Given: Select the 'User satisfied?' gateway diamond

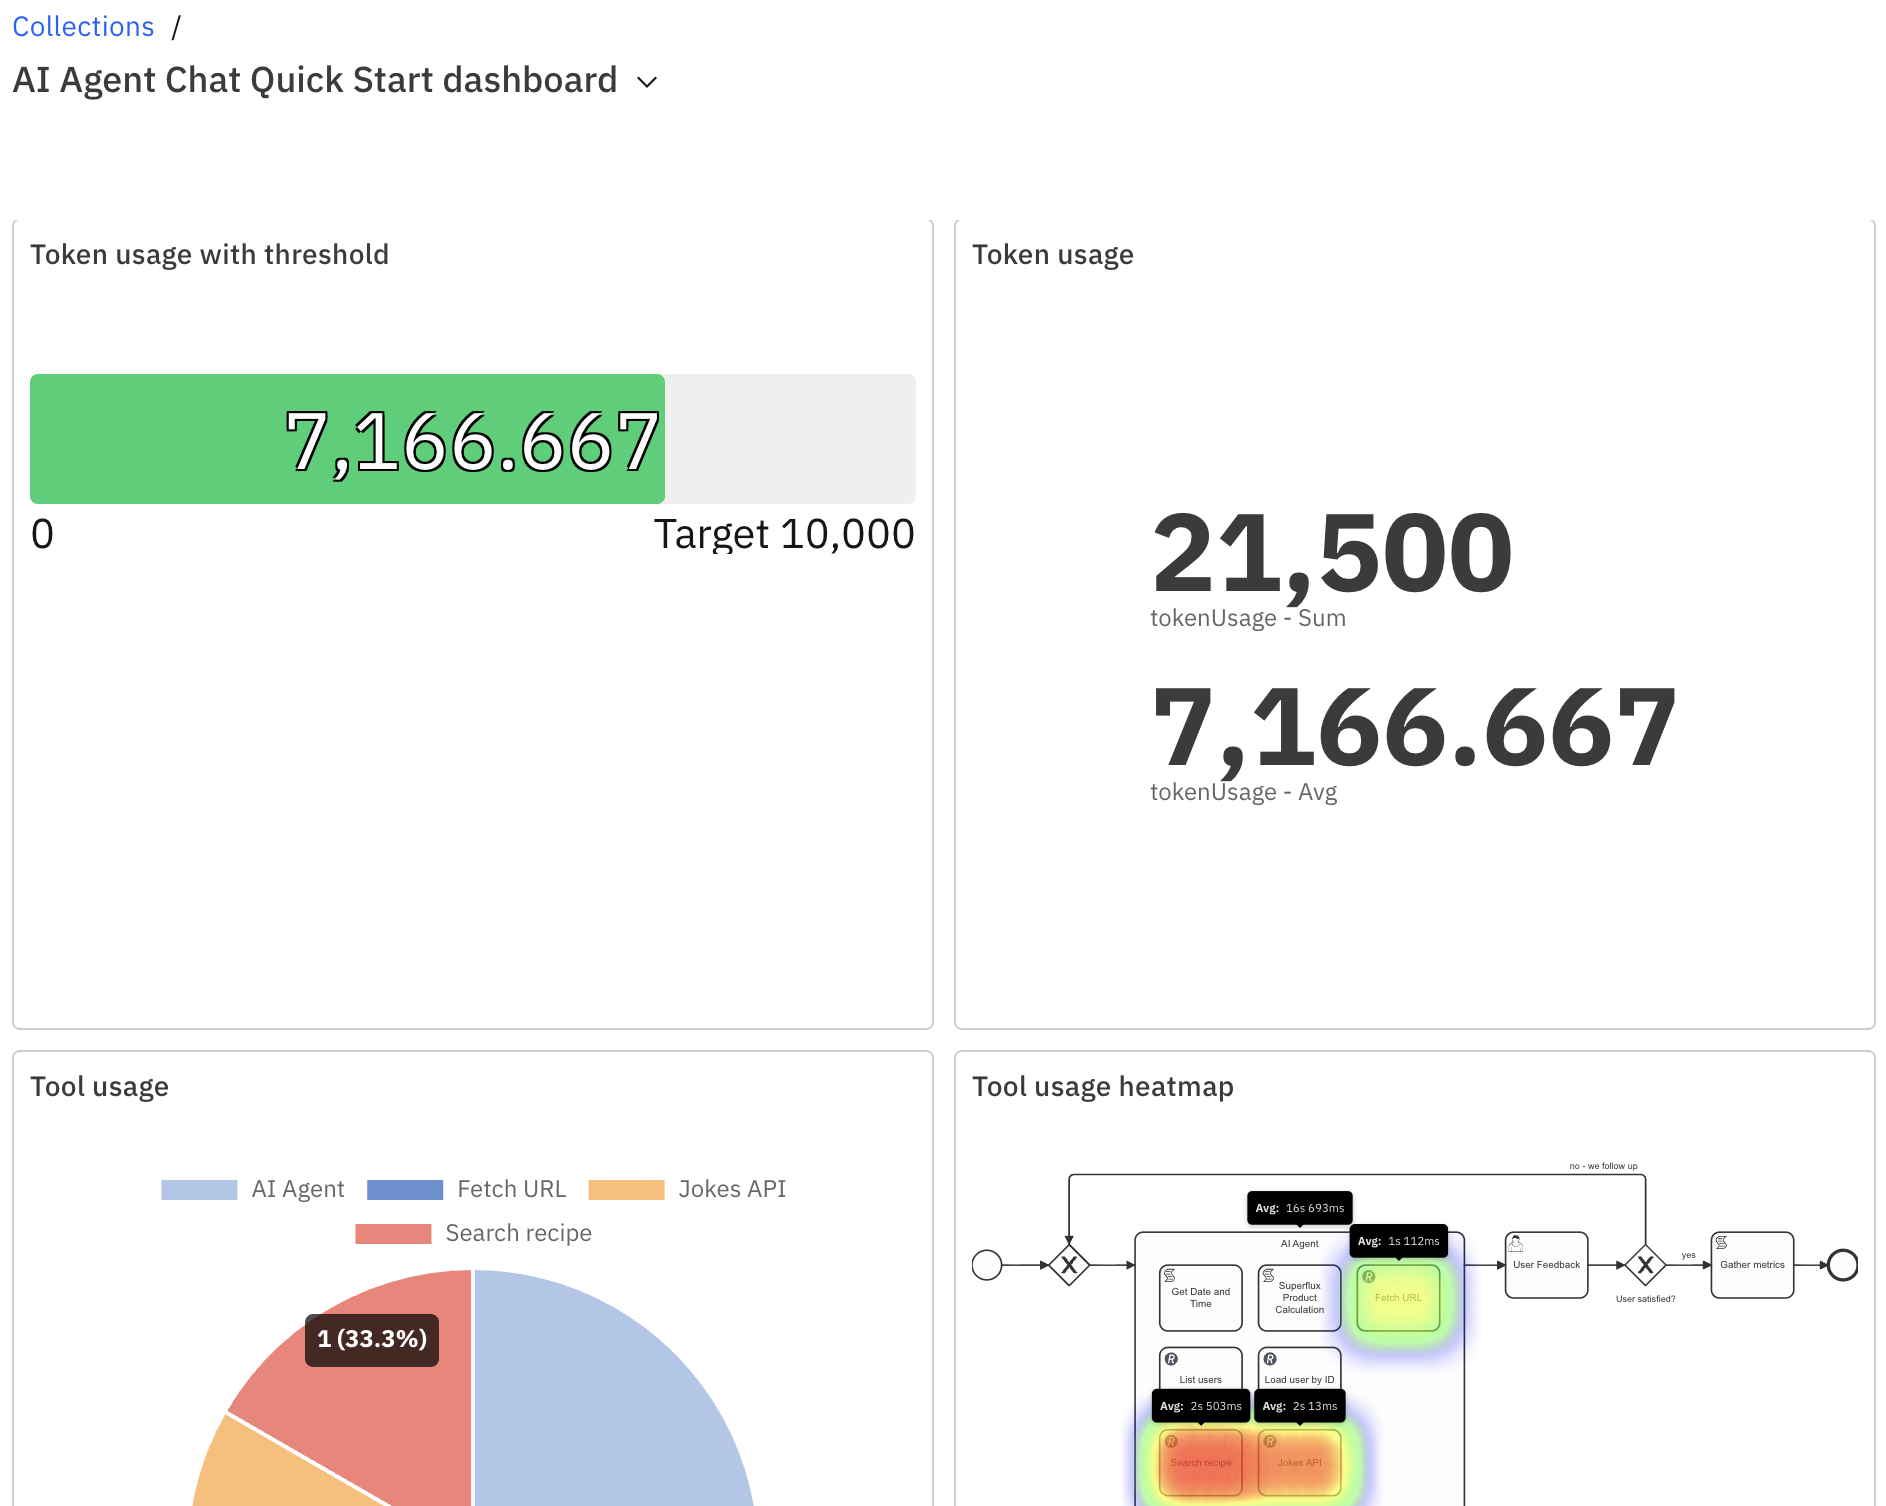Looking at the screenshot, I should [x=1645, y=1265].
